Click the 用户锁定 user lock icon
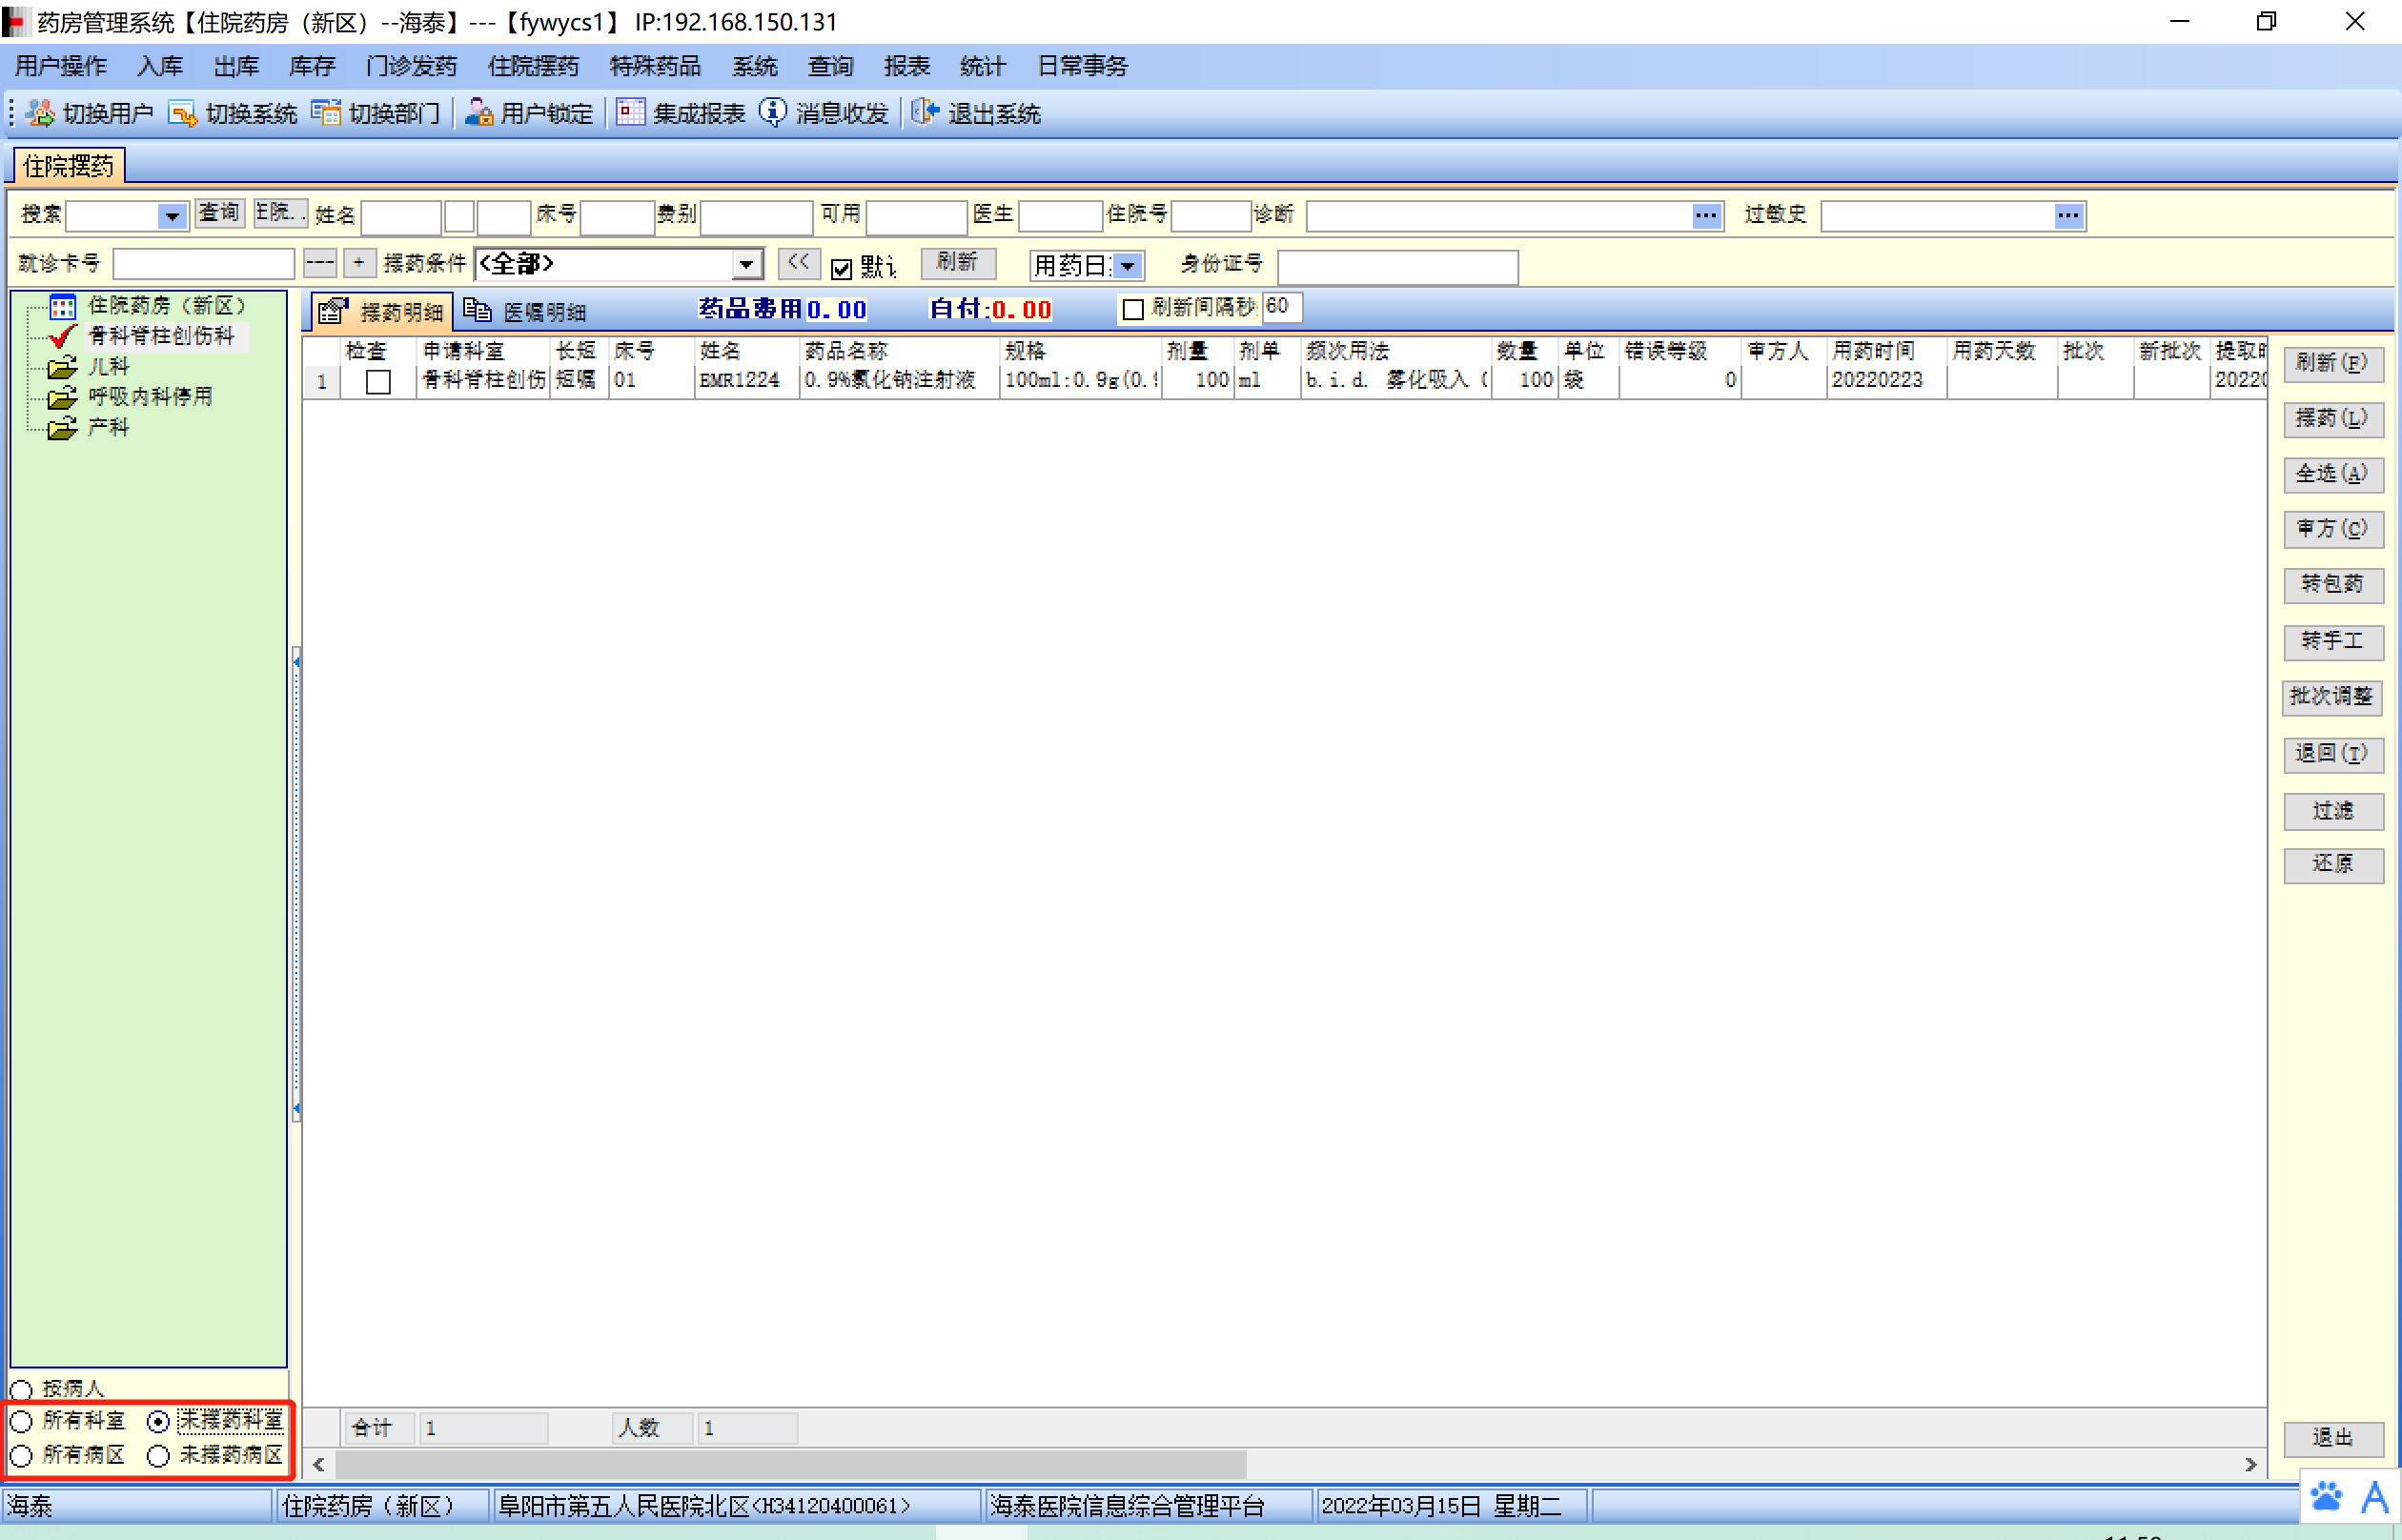Screen dimensions: 2402x1540 pyautogui.click(x=479, y=113)
